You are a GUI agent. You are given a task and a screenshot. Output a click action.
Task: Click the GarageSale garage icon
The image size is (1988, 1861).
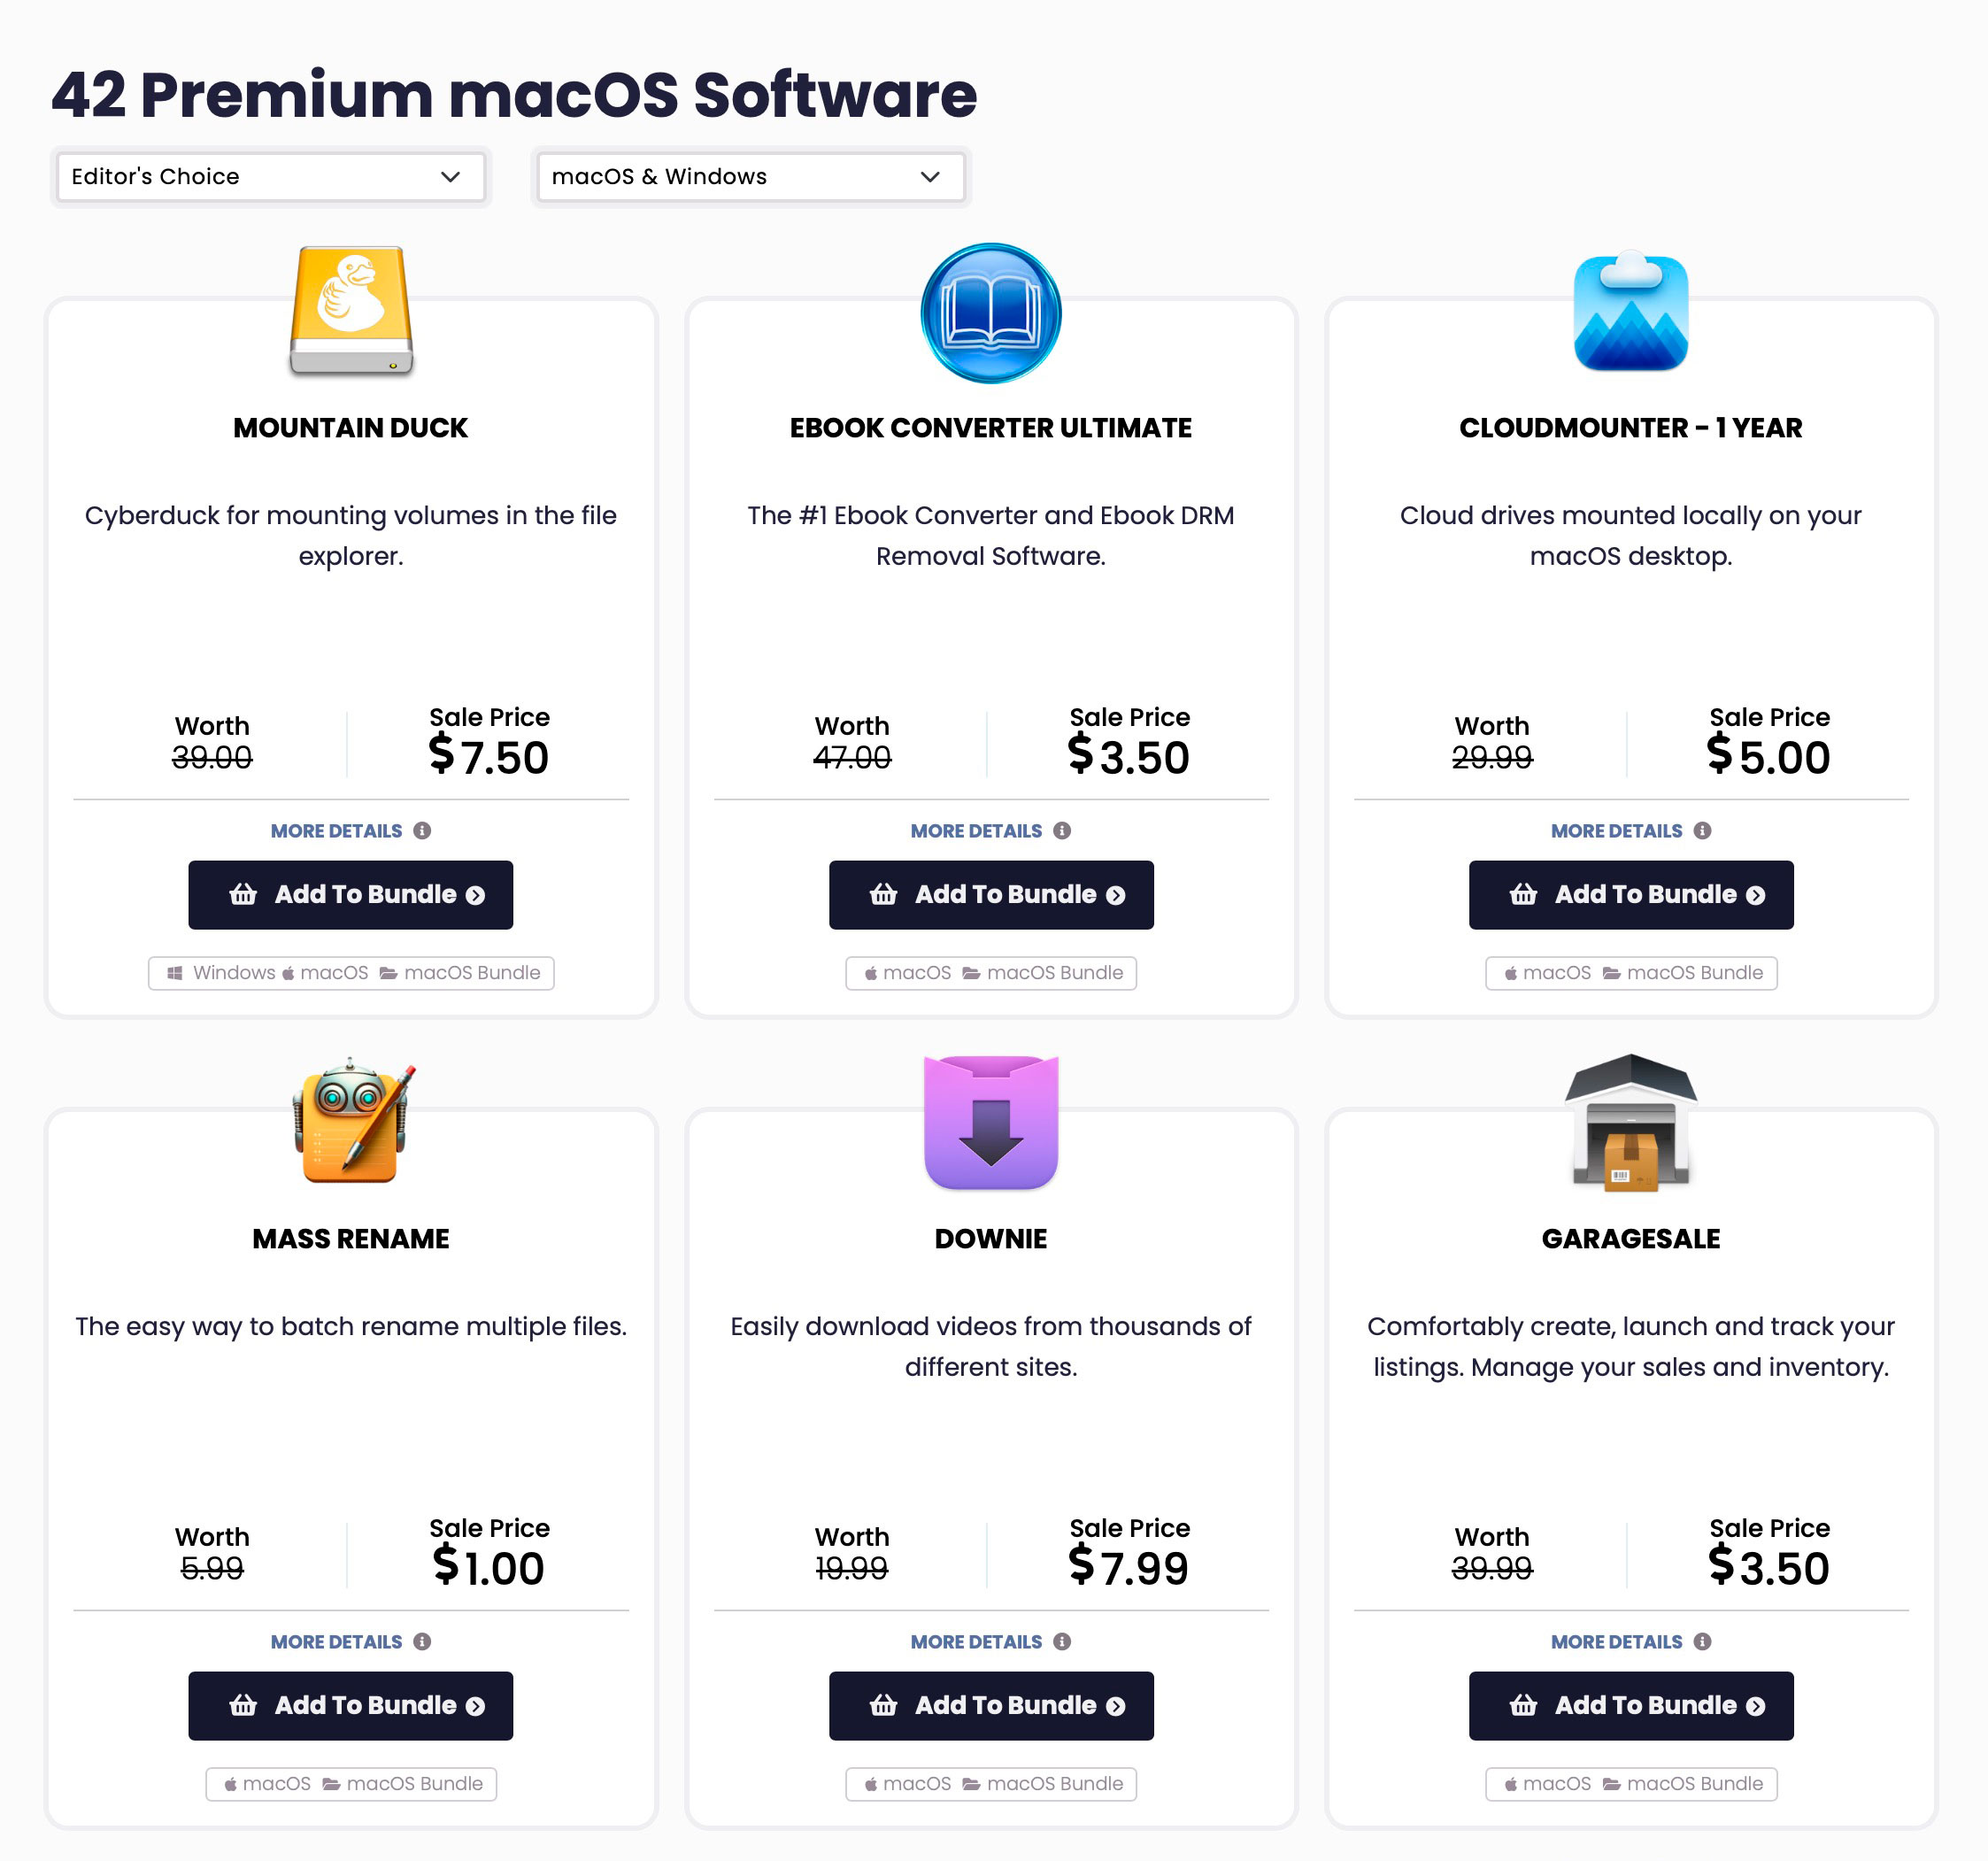point(1630,1122)
